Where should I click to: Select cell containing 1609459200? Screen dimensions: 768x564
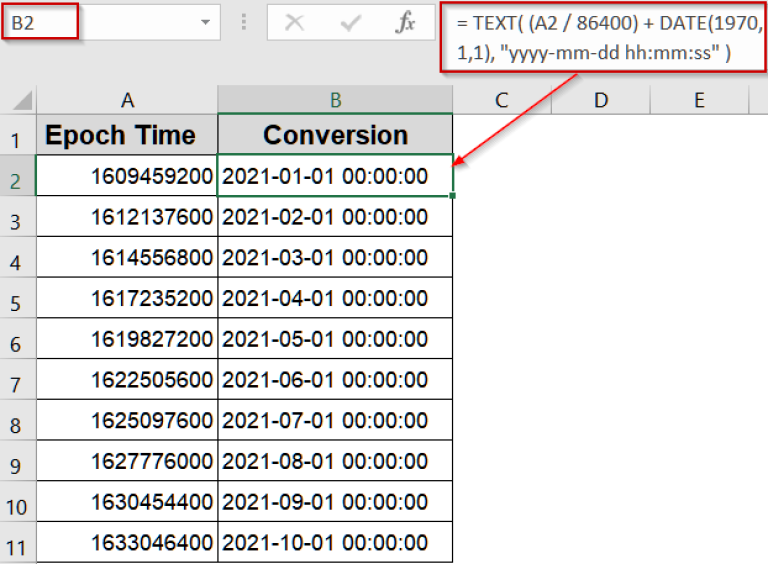coord(127,176)
